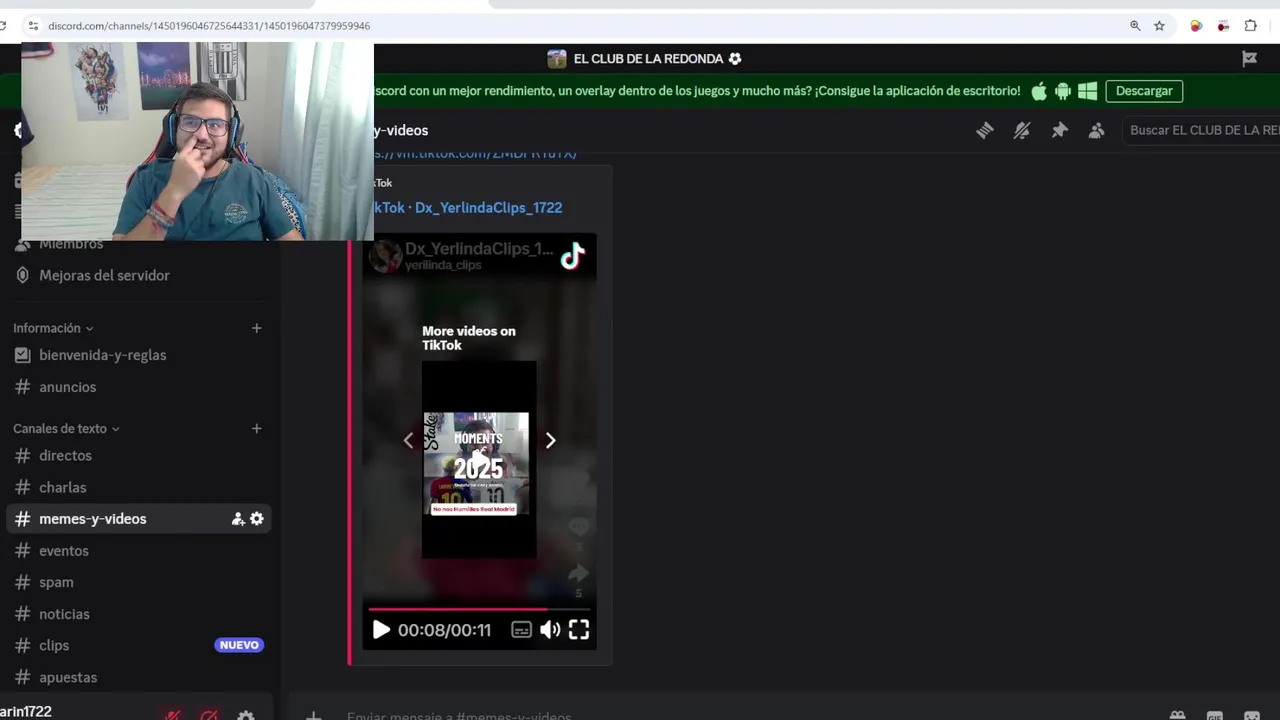Image resolution: width=1280 pixels, height=720 pixels.
Task: View site information icon in the address bar
Action: pyautogui.click(x=32, y=26)
